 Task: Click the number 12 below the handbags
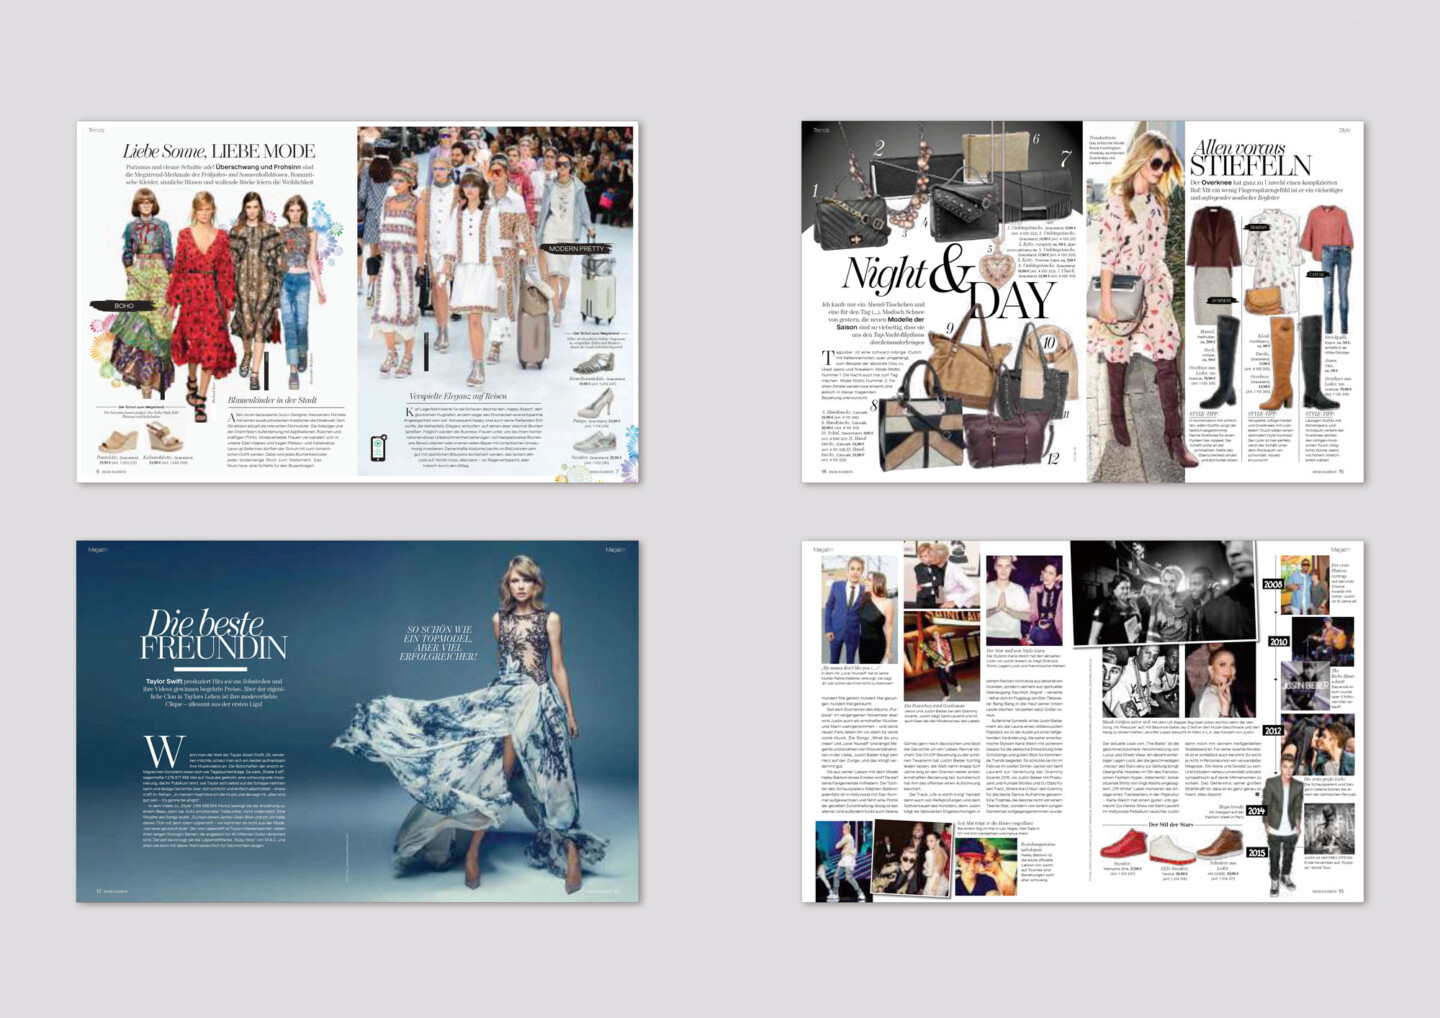(1052, 459)
